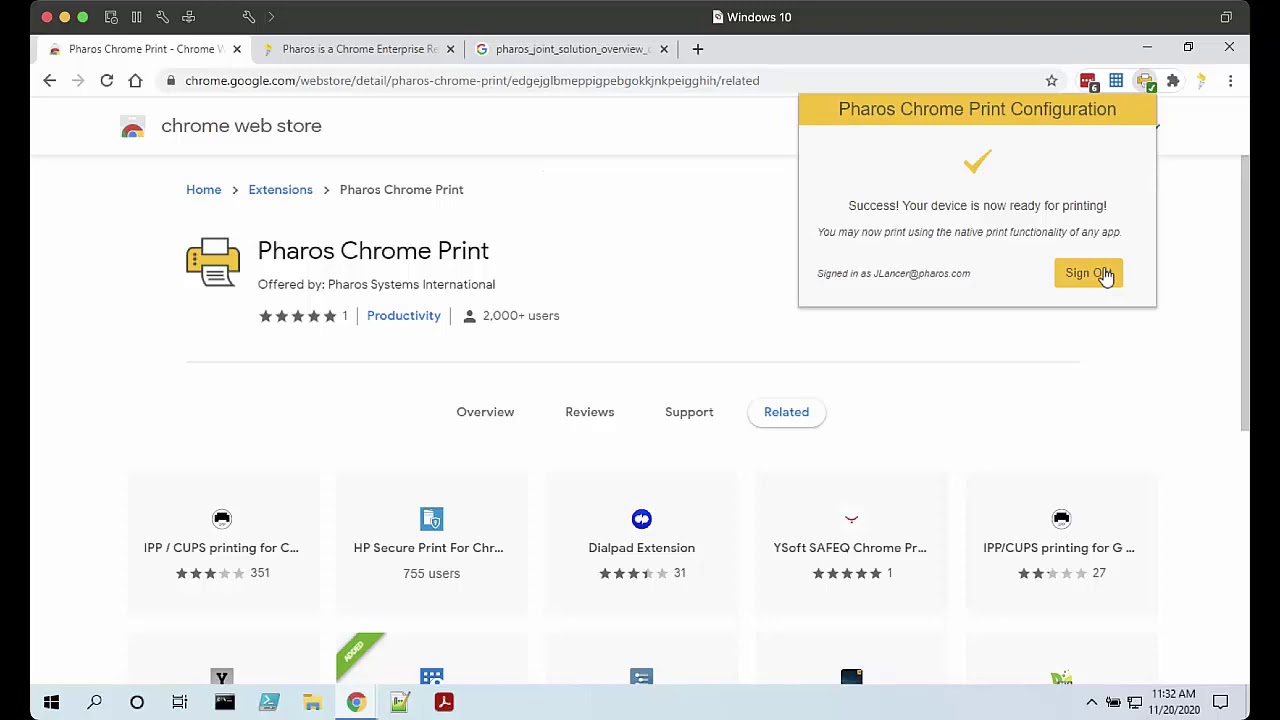
Task: Open the browser Home icon
Action: point(135,80)
